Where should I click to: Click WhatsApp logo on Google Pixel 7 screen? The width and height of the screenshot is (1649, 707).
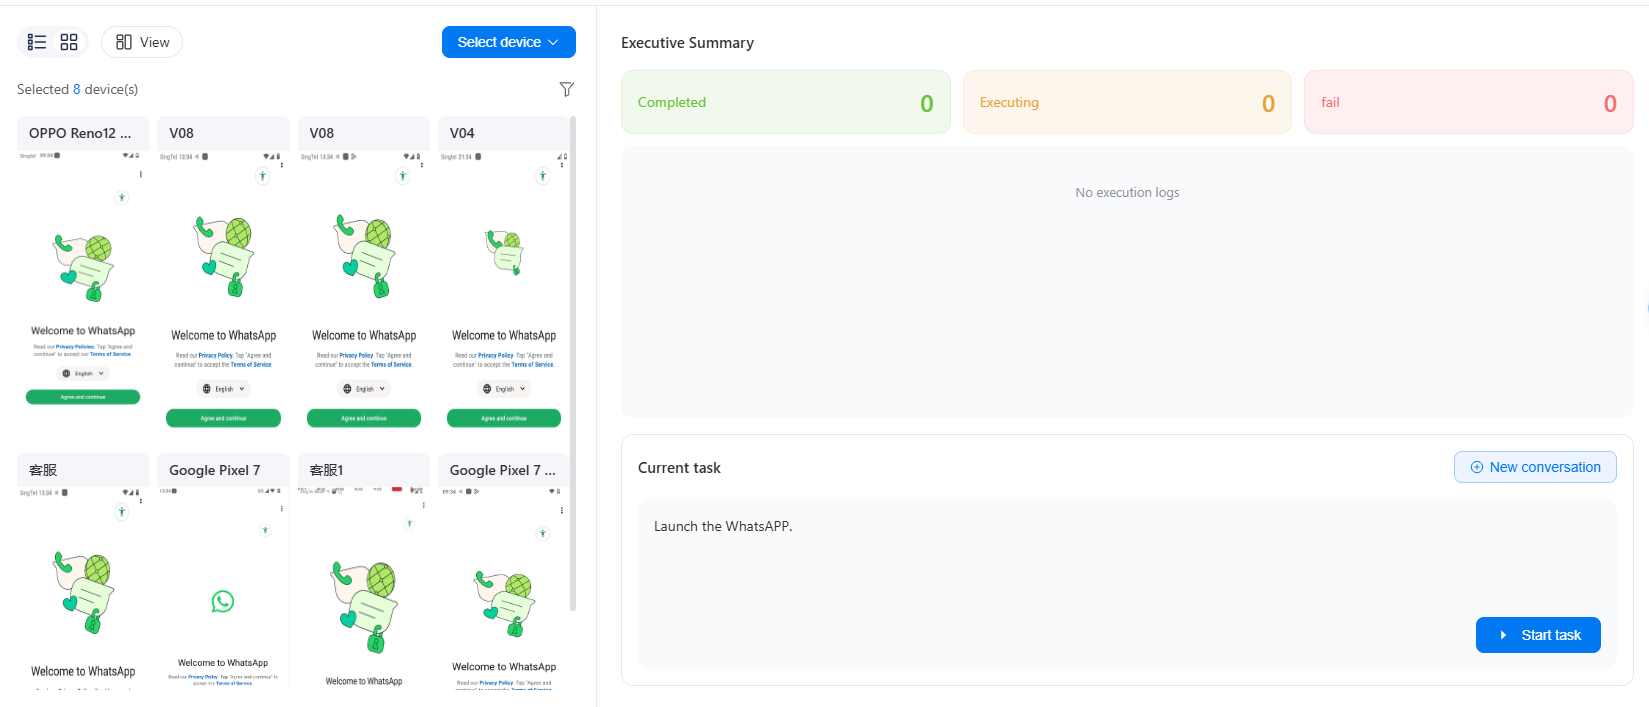223,601
